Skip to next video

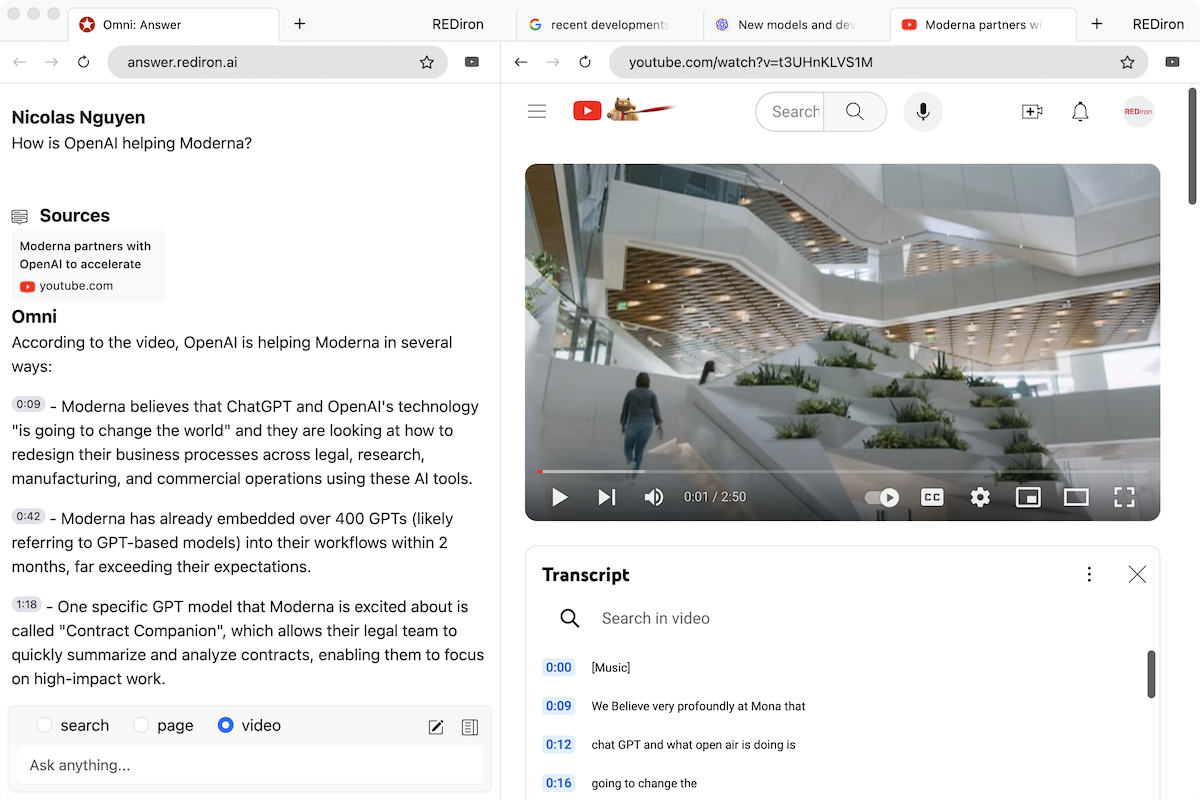point(607,497)
